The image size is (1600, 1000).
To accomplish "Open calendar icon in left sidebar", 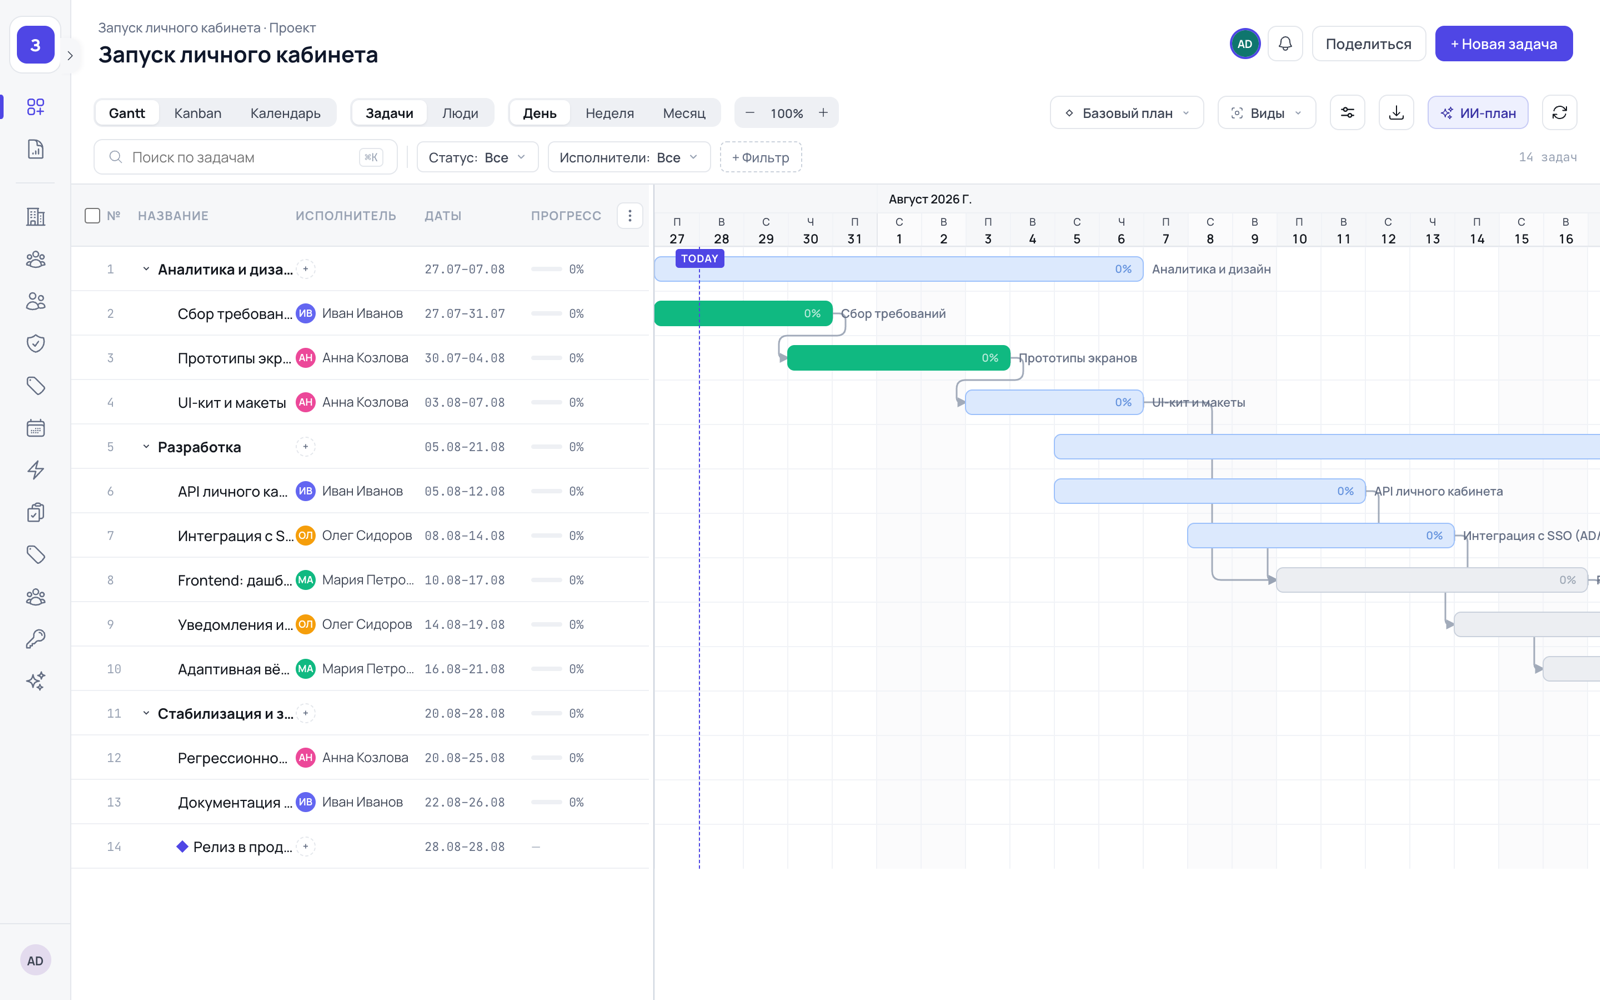I will [36, 428].
